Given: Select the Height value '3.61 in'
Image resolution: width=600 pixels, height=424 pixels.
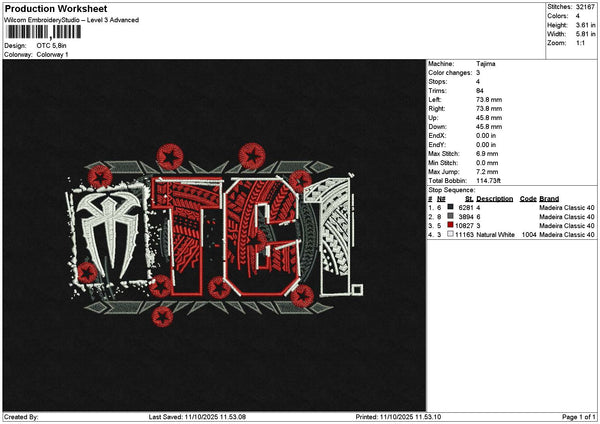Looking at the screenshot, I should pos(585,25).
